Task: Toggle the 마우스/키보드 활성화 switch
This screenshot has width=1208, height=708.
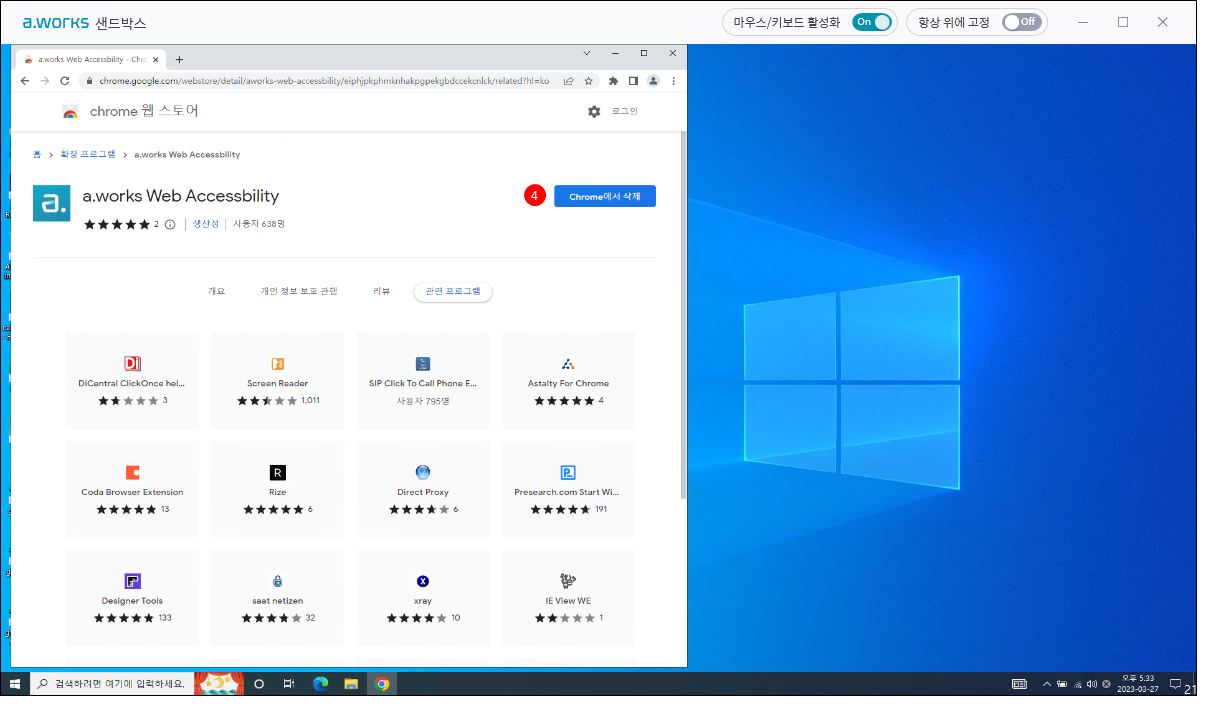Action: point(871,22)
